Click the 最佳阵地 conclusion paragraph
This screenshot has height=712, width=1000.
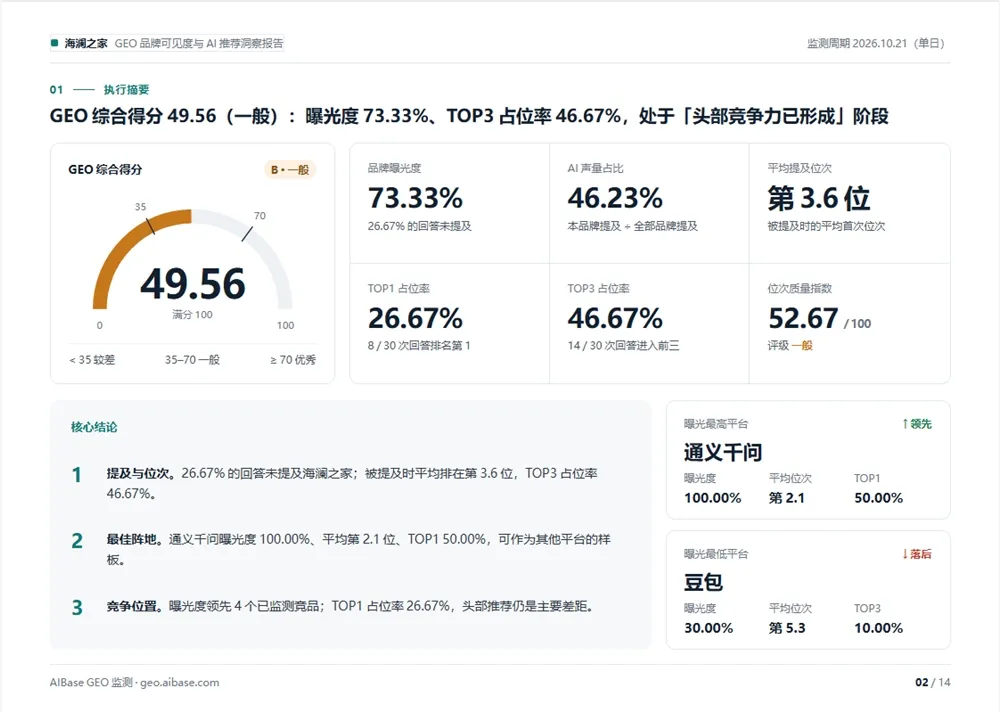pos(358,549)
